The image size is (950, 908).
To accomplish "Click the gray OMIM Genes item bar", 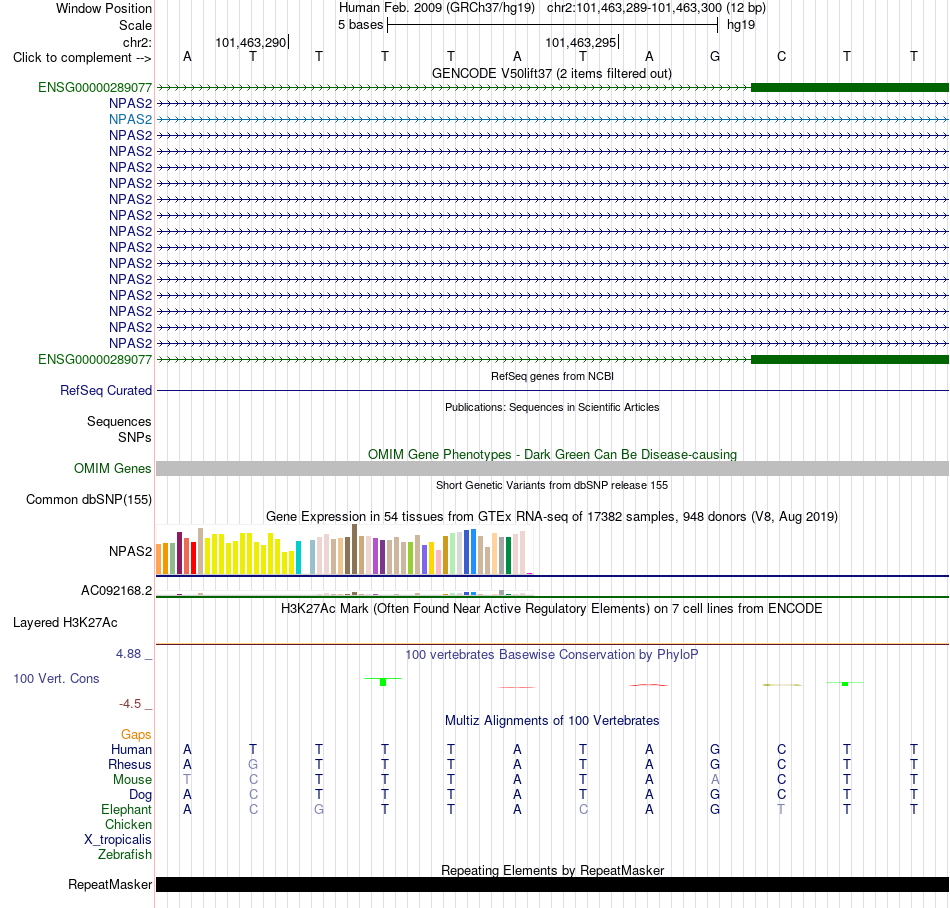I will pos(552,468).
